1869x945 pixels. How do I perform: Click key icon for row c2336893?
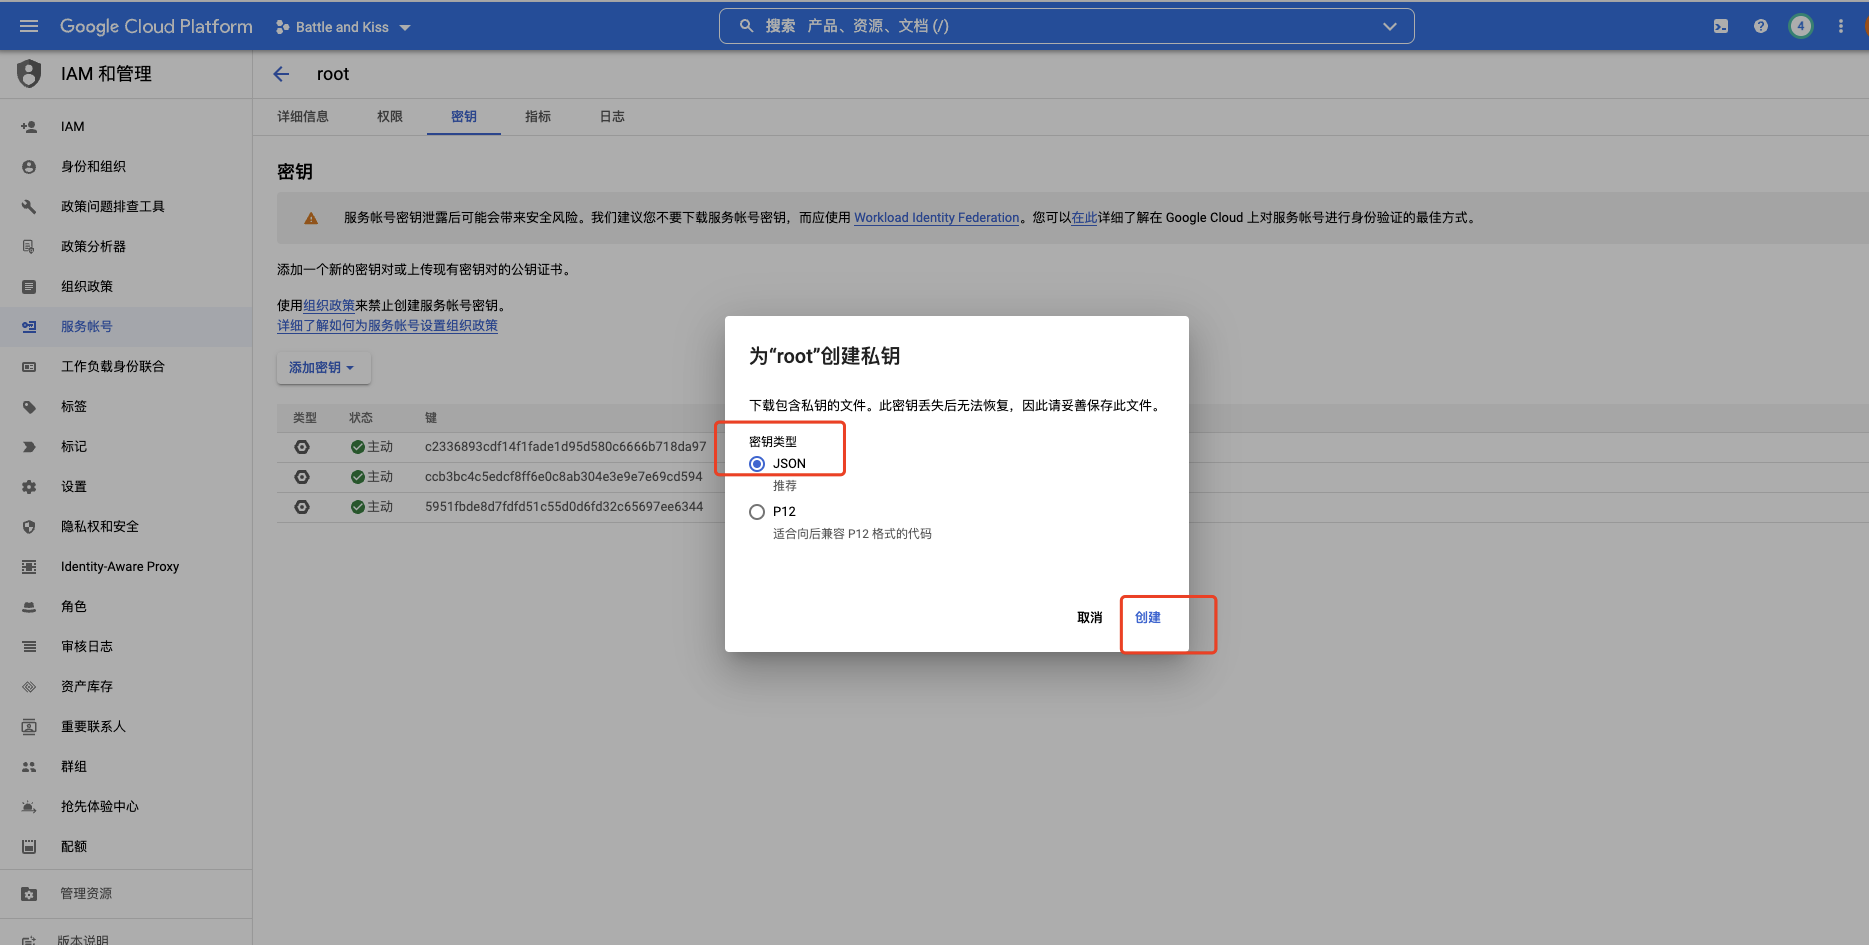pyautogui.click(x=302, y=447)
